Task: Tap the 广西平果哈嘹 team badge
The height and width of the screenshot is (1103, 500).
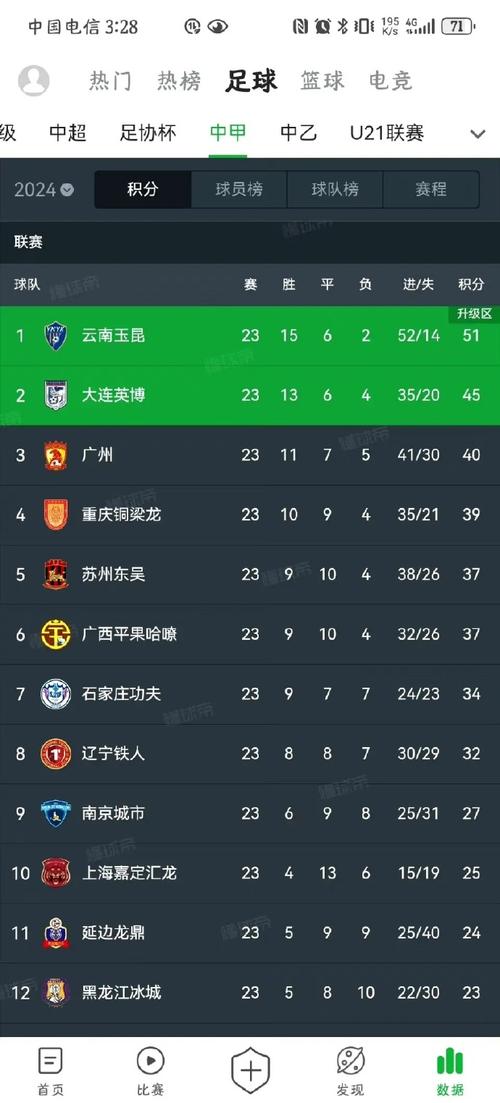Action: click(x=56, y=635)
